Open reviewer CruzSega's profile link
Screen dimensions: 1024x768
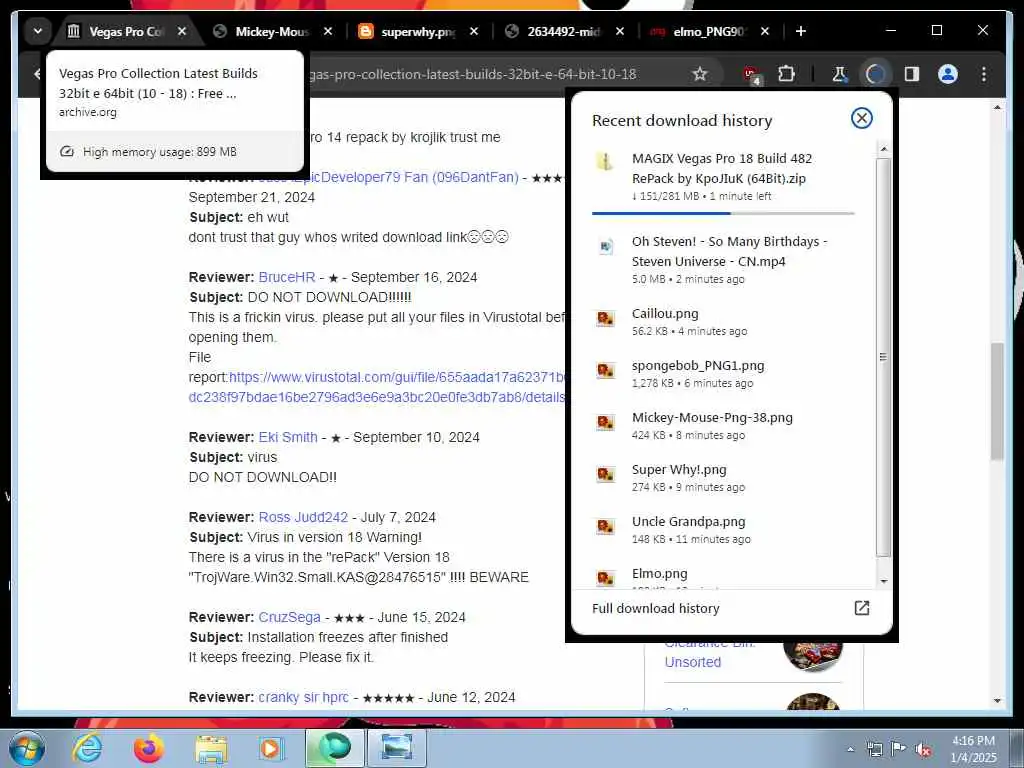[289, 617]
